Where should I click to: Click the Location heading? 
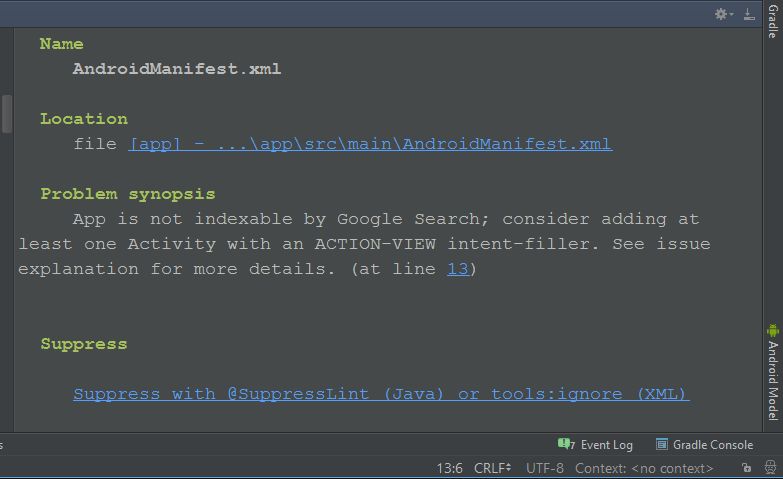[84, 118]
